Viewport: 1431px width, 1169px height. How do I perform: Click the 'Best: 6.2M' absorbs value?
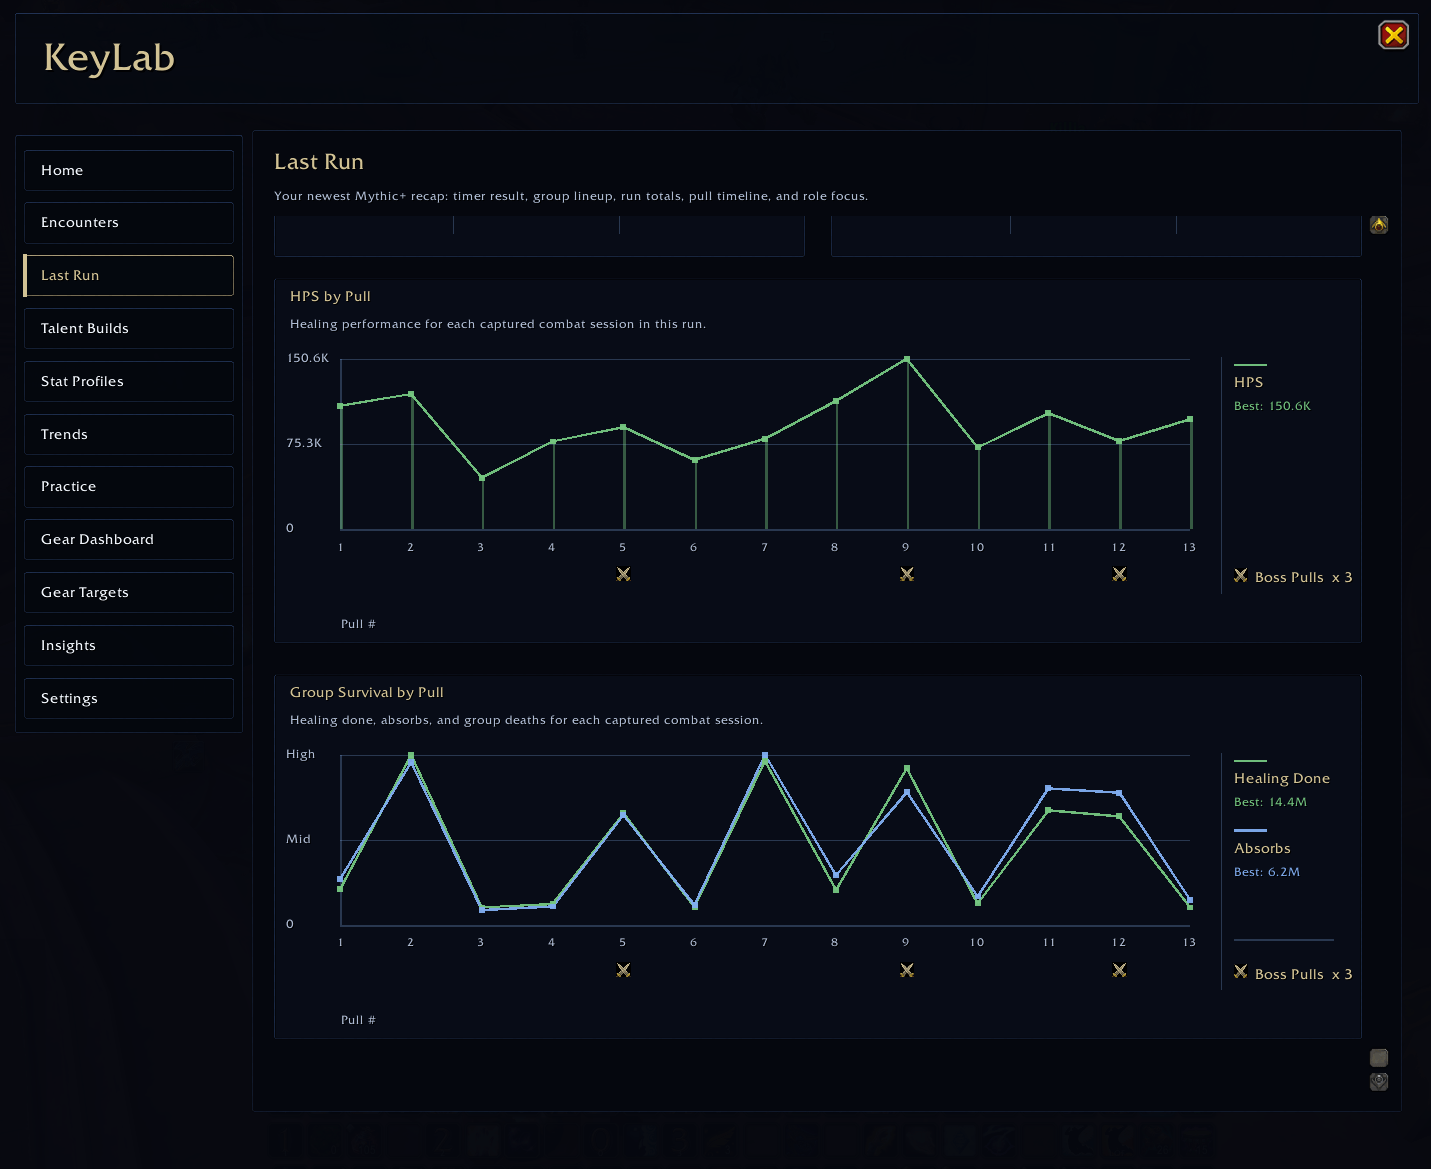tap(1267, 872)
